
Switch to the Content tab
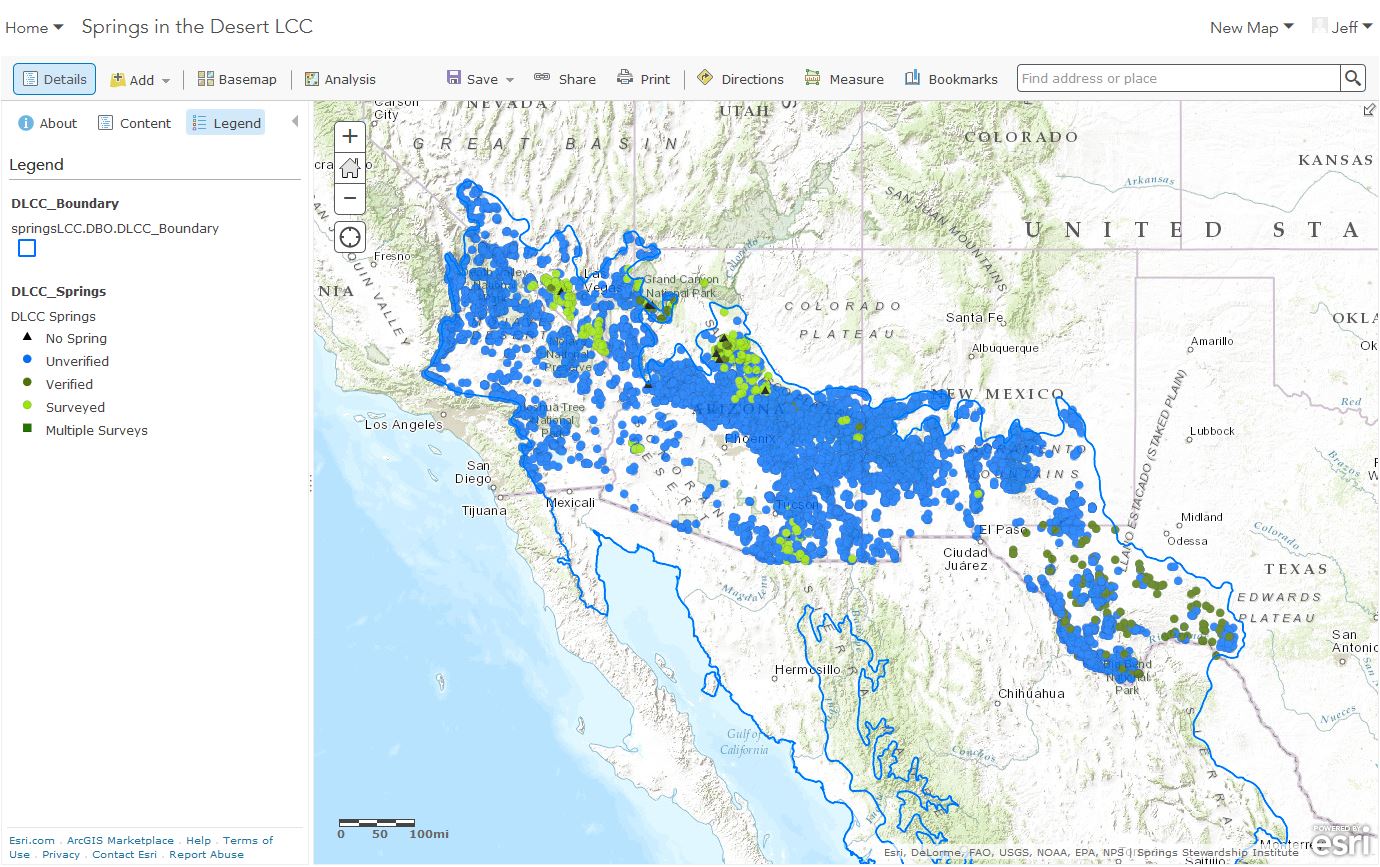pos(134,123)
